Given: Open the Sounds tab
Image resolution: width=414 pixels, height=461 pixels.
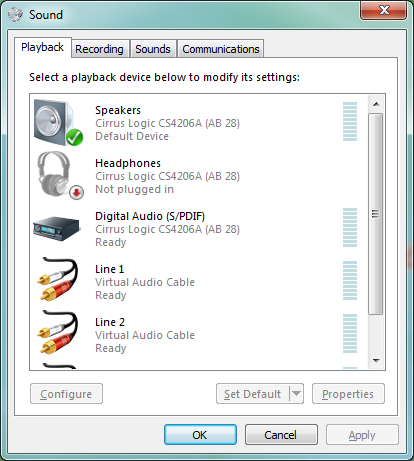Looking at the screenshot, I should click(153, 49).
